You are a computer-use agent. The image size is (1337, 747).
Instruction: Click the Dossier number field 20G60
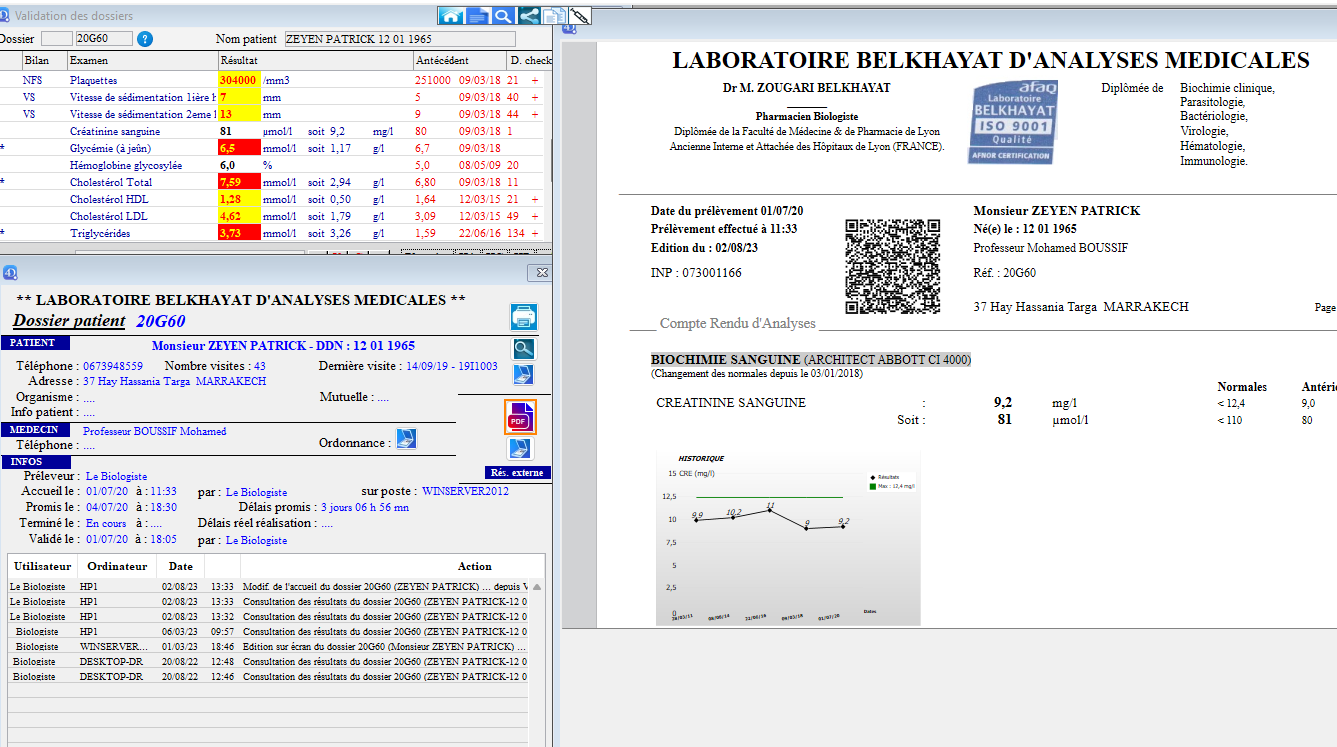pyautogui.click(x=104, y=39)
